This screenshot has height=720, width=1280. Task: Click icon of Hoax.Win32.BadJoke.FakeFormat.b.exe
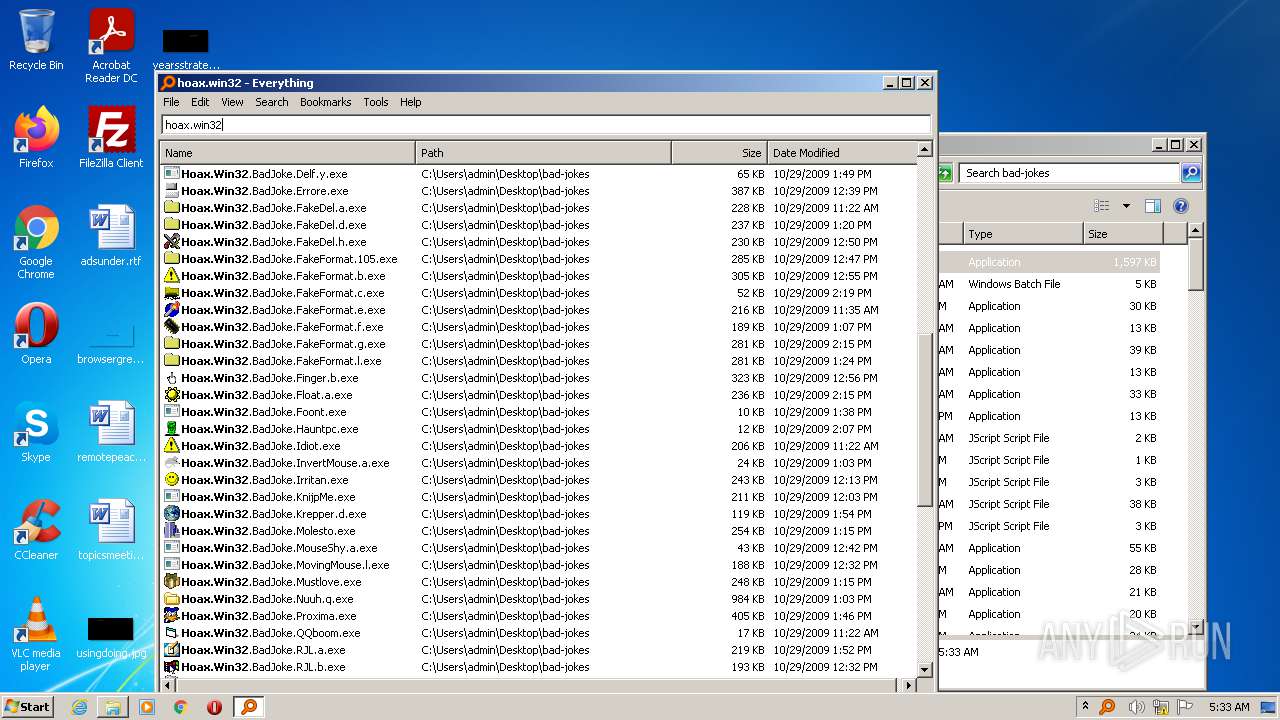point(172,275)
